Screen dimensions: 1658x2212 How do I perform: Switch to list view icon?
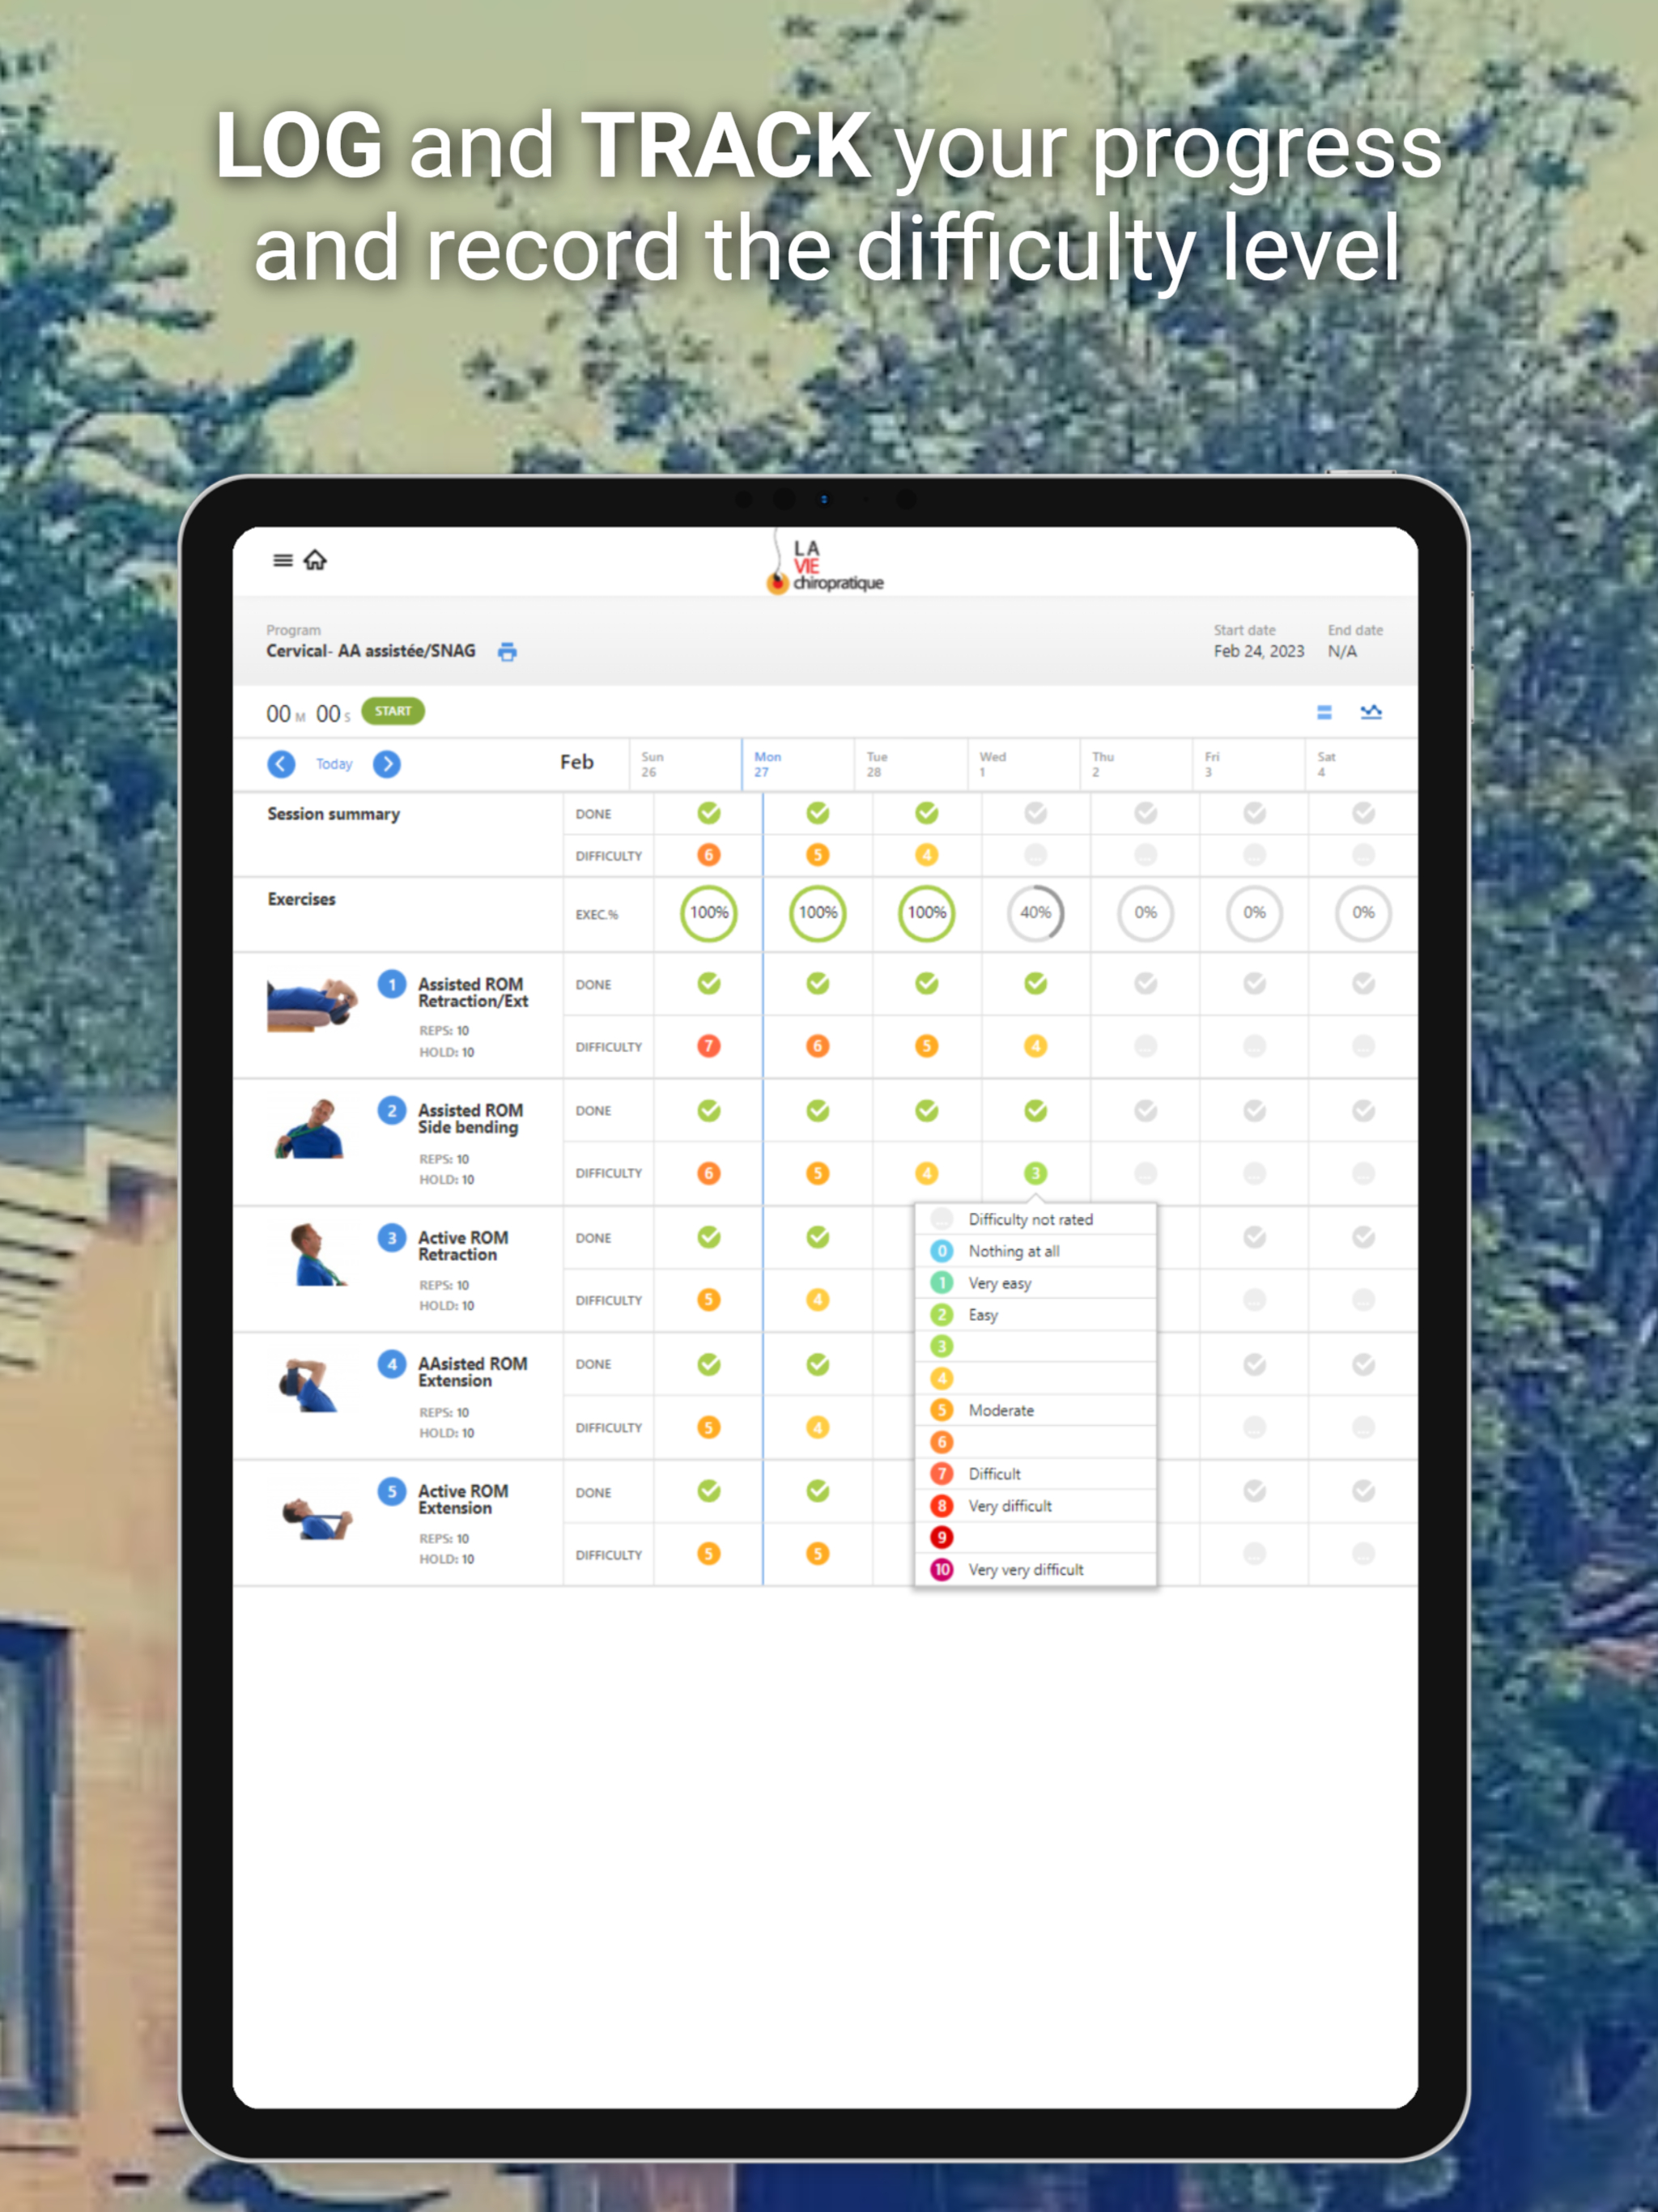coord(1324,712)
